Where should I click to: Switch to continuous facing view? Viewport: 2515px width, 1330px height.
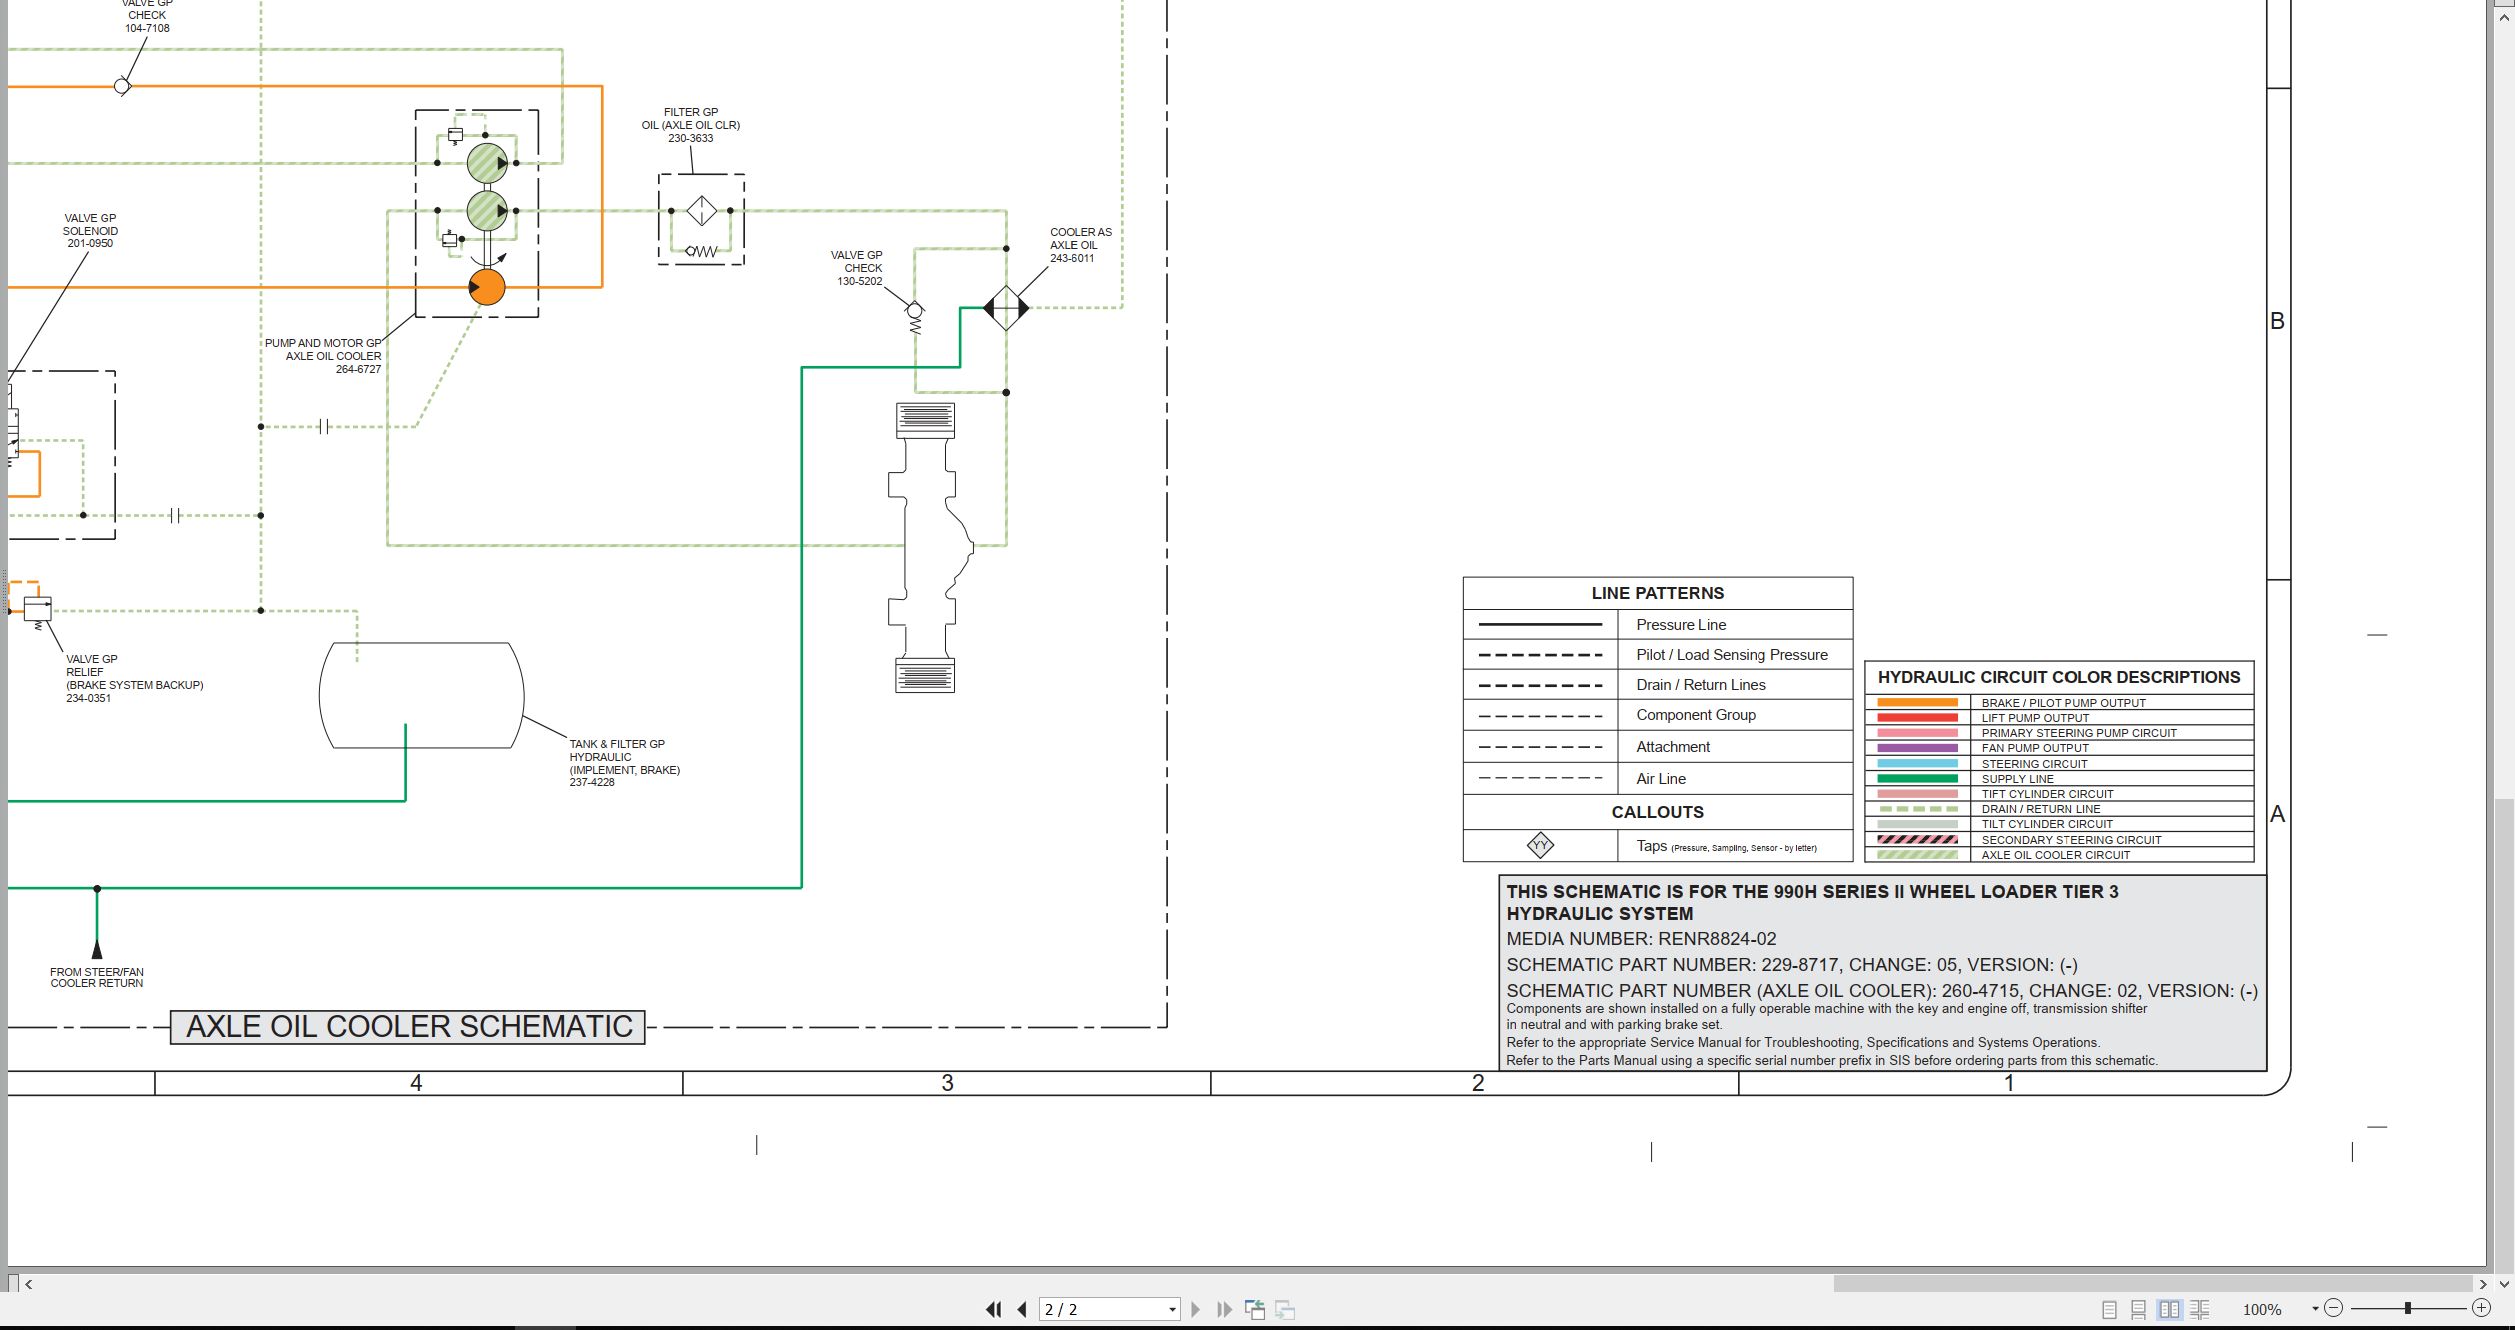pyautogui.click(x=2200, y=1309)
